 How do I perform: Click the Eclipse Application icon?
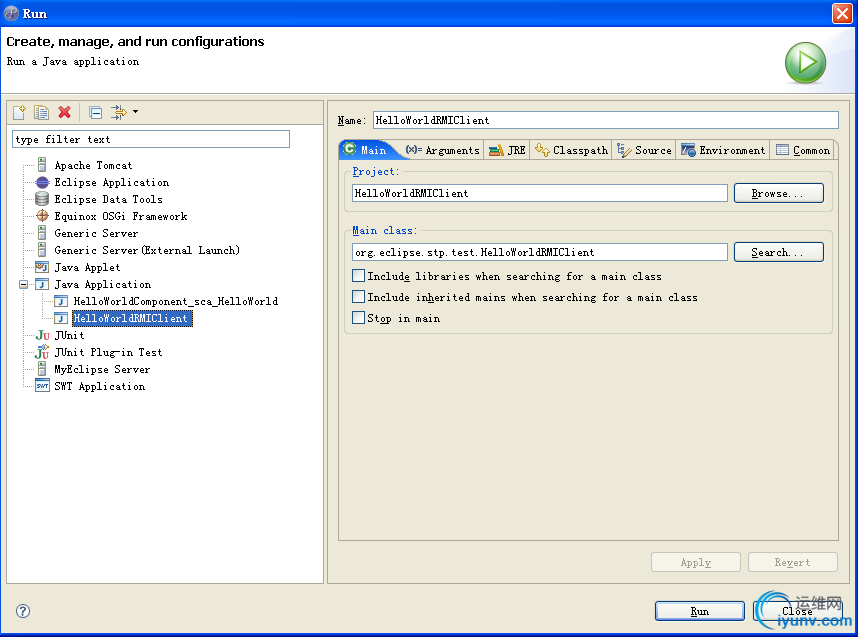tap(42, 182)
